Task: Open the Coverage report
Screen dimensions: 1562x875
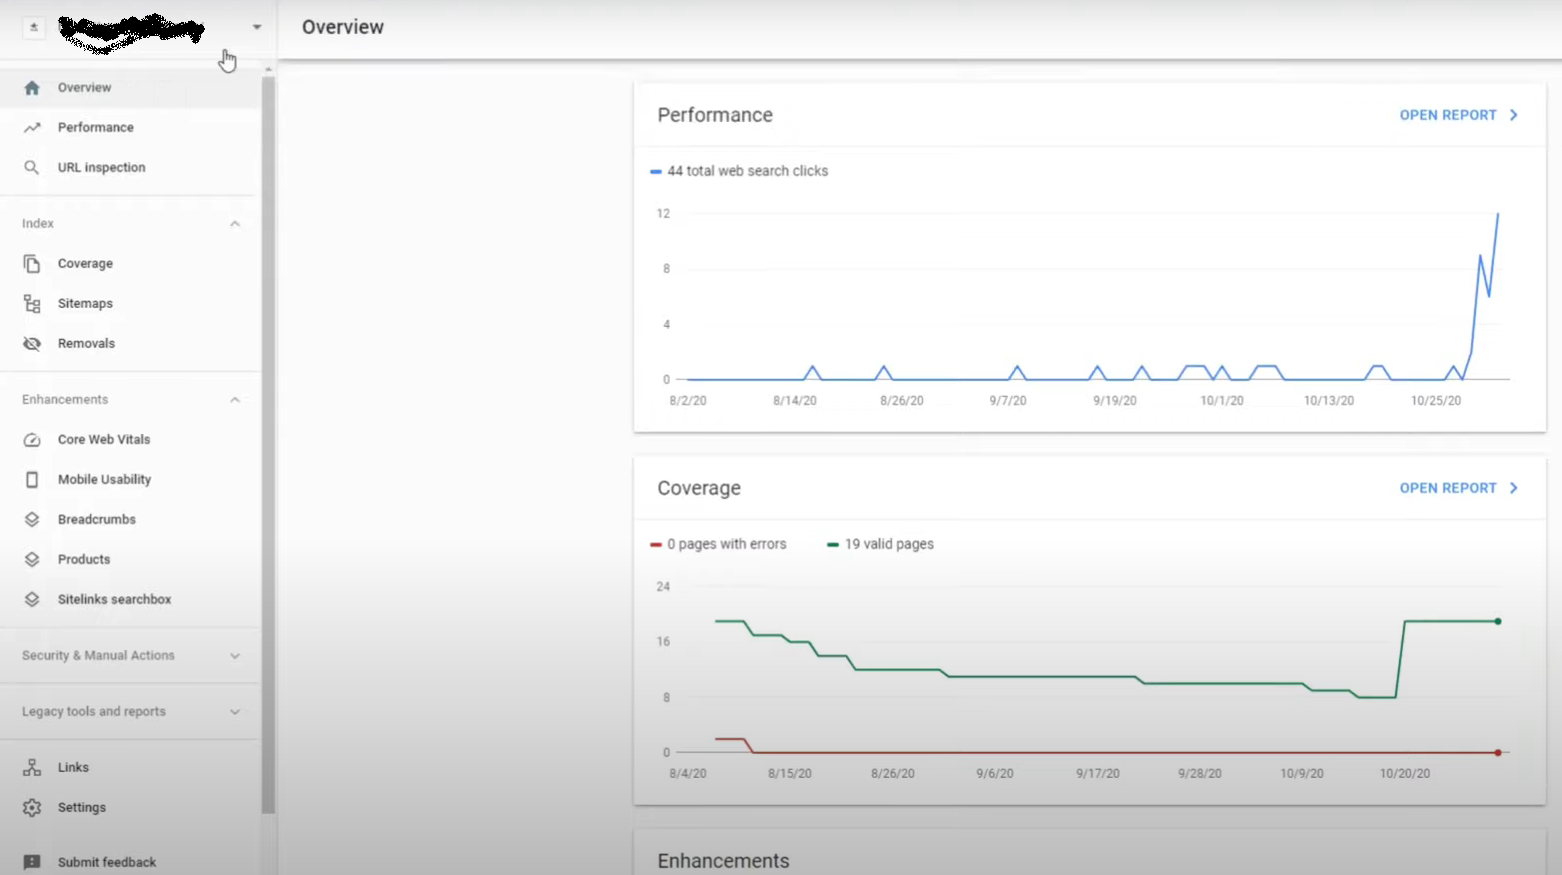Action: (x=1458, y=487)
